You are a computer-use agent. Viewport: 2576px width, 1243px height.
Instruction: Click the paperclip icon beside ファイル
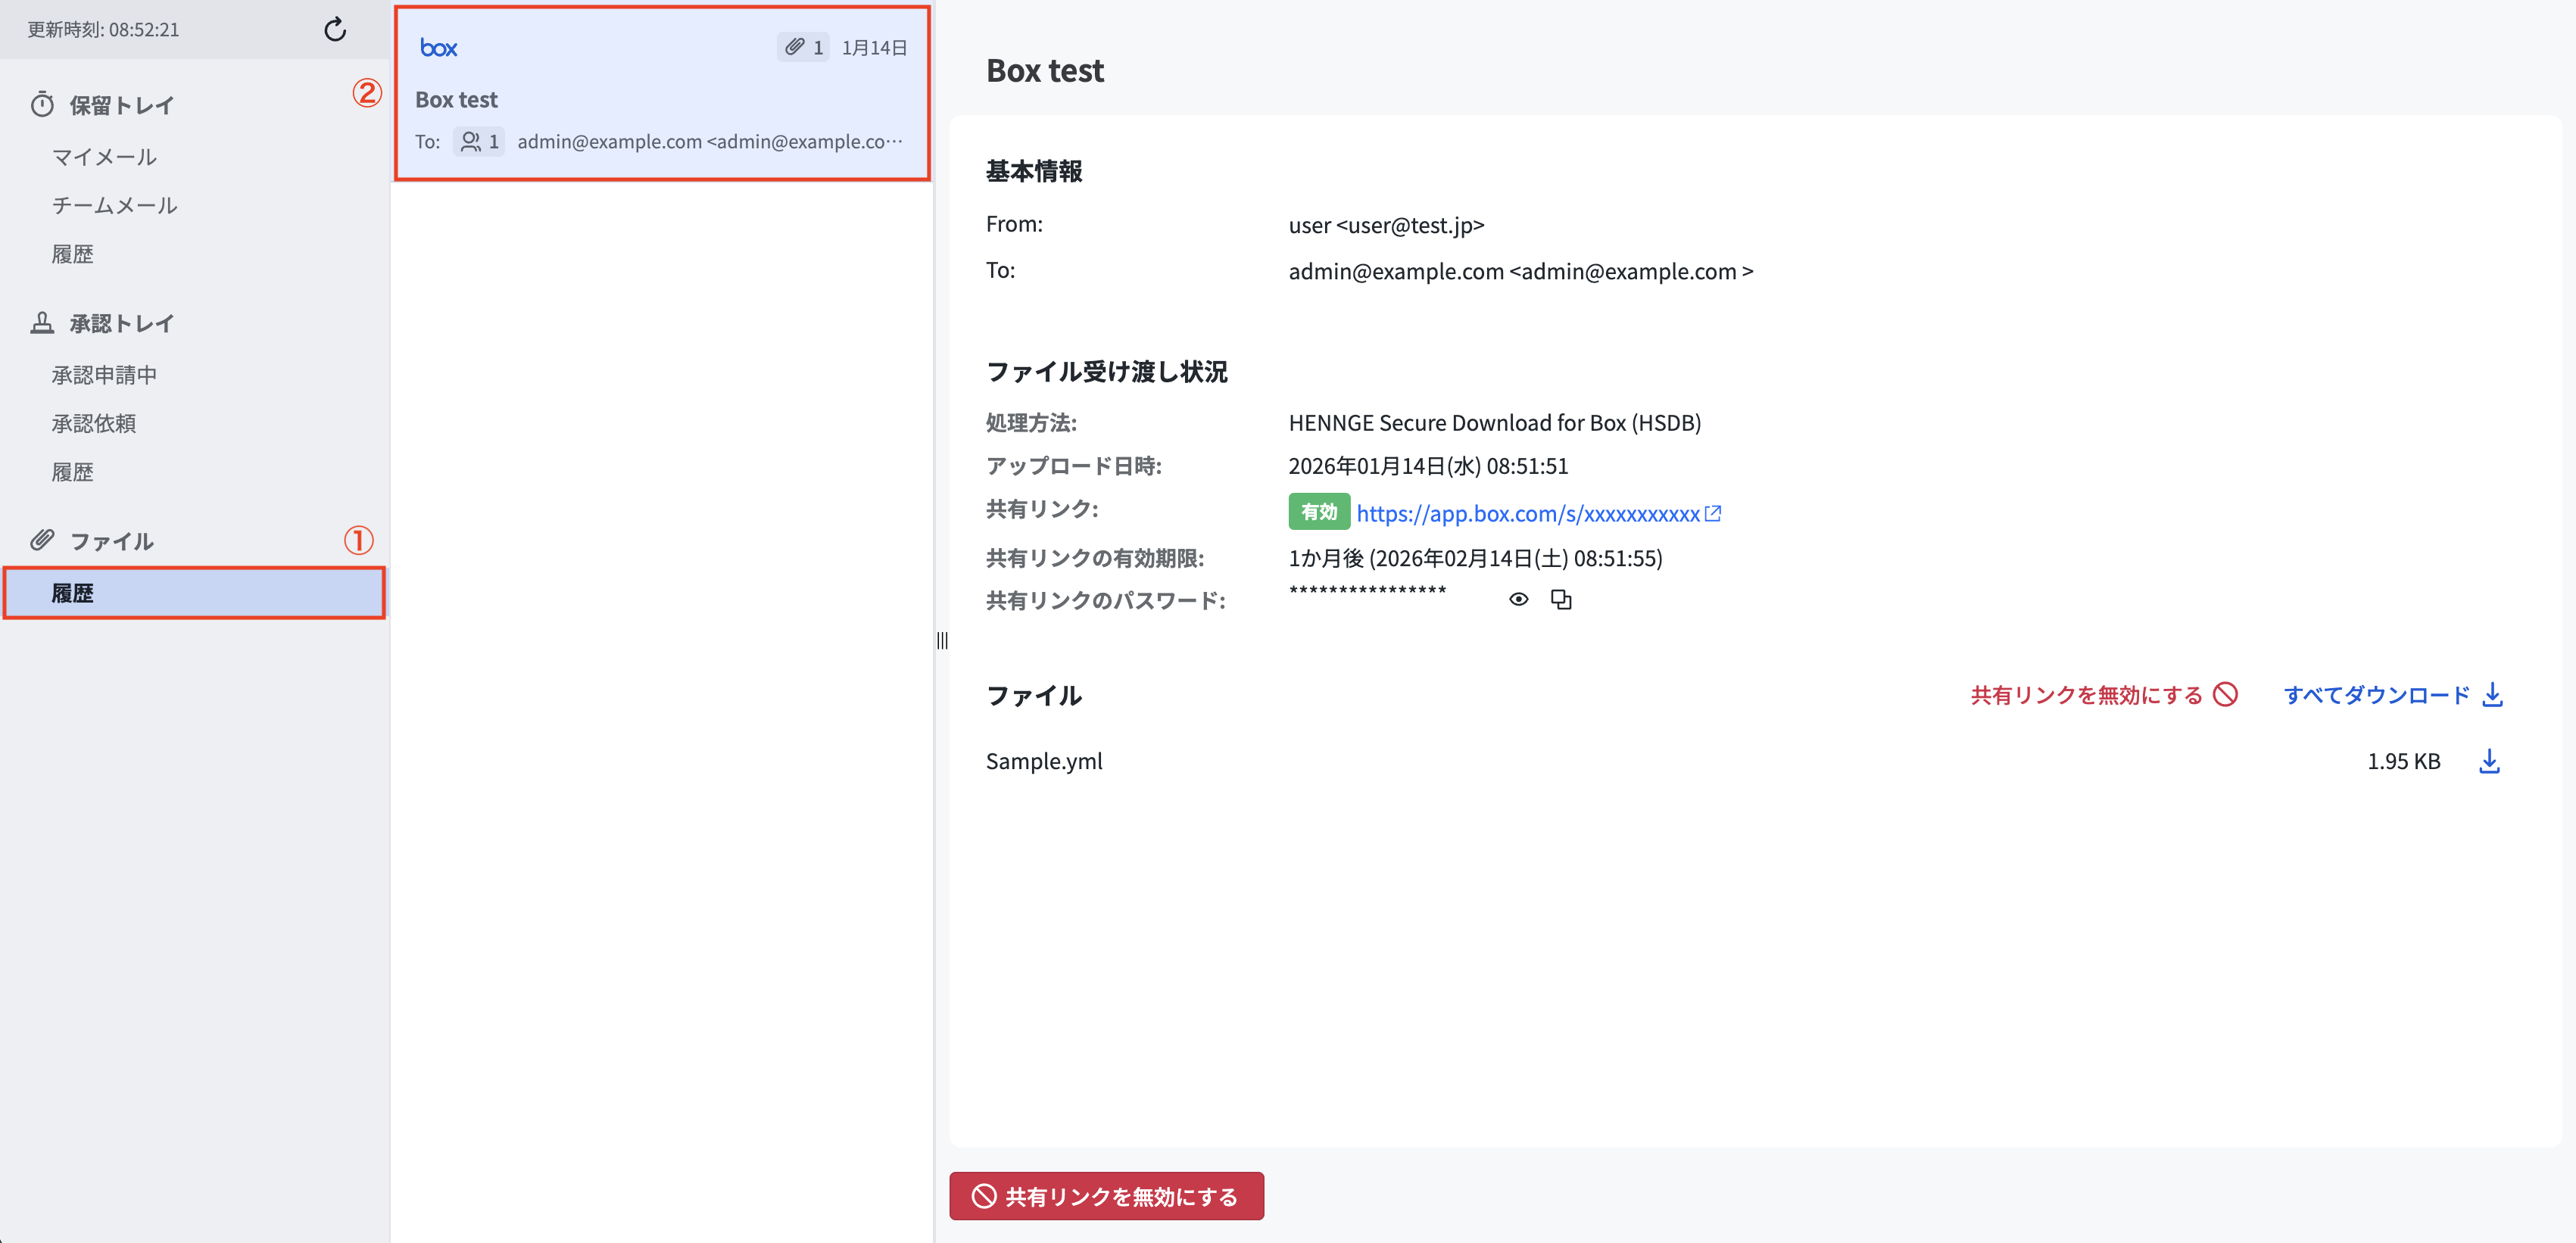coord(42,540)
